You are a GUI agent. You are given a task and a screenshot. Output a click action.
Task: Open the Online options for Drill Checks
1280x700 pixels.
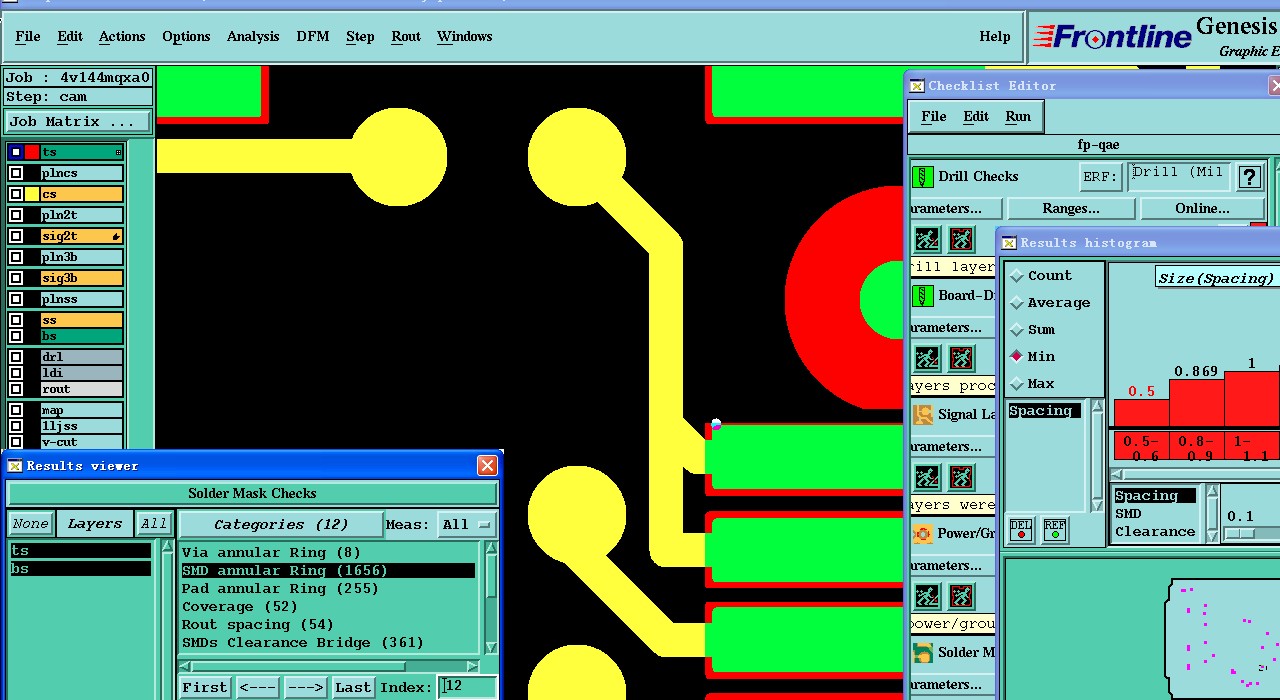coord(1202,209)
